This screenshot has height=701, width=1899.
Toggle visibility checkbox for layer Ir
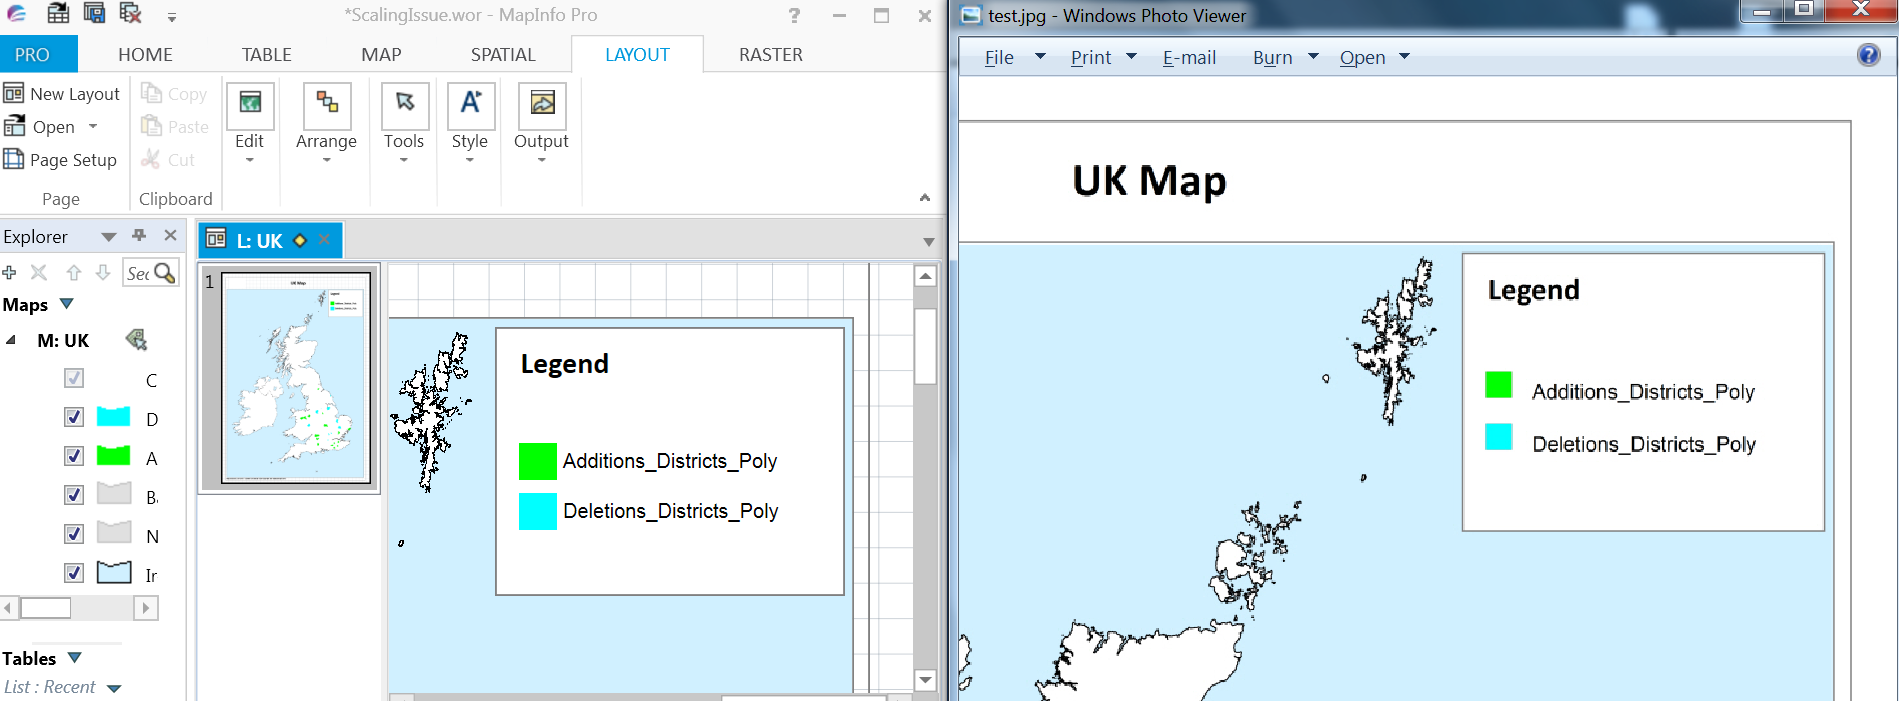74,573
